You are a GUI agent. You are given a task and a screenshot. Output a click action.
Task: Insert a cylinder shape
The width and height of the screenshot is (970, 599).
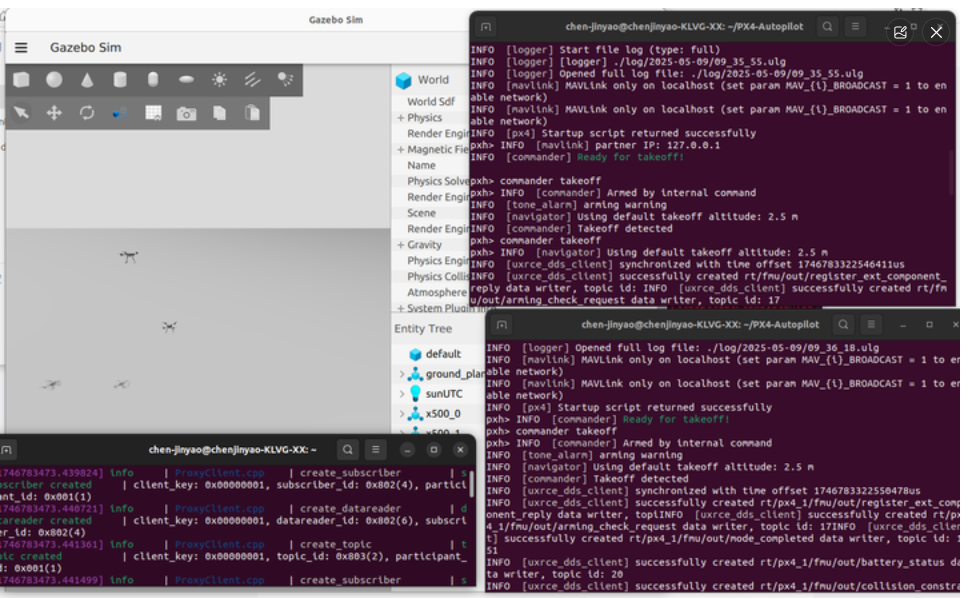click(x=120, y=79)
